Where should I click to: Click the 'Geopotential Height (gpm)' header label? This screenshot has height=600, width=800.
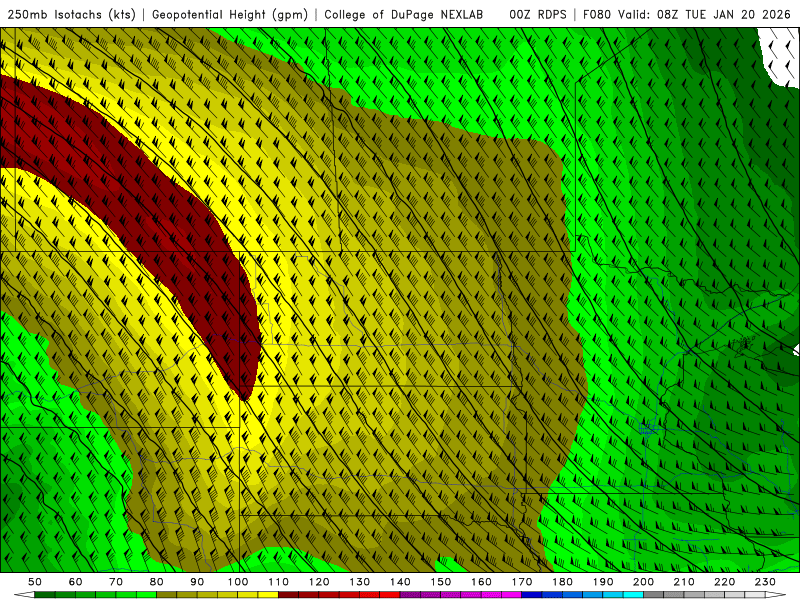point(230,15)
